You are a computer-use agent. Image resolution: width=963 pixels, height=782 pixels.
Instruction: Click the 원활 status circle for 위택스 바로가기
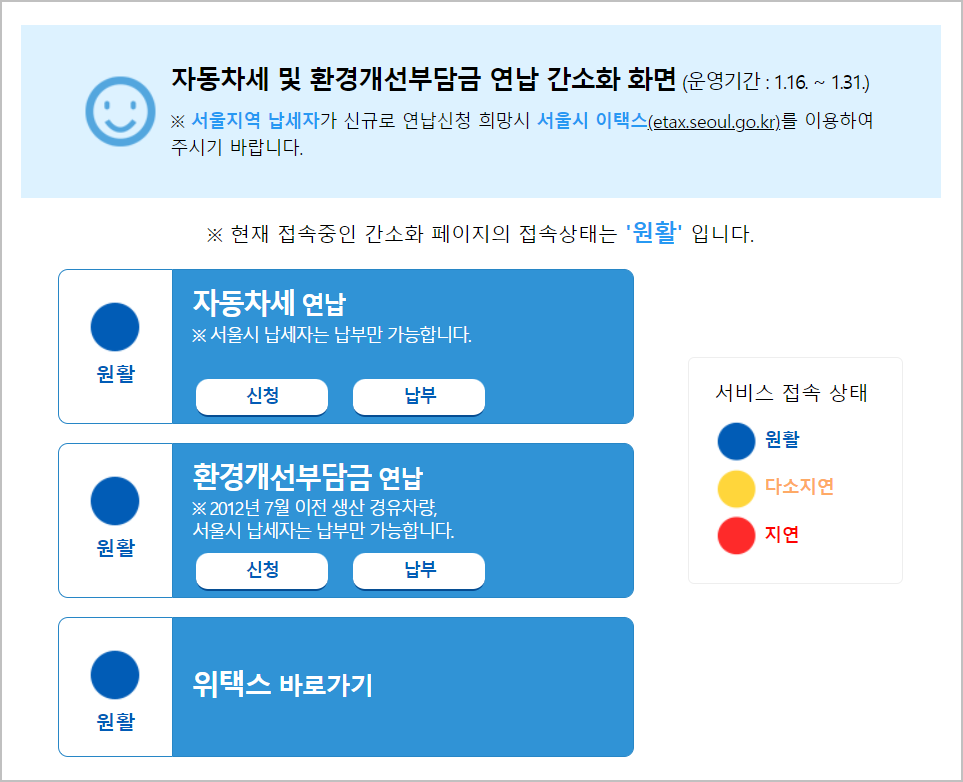[x=115, y=675]
